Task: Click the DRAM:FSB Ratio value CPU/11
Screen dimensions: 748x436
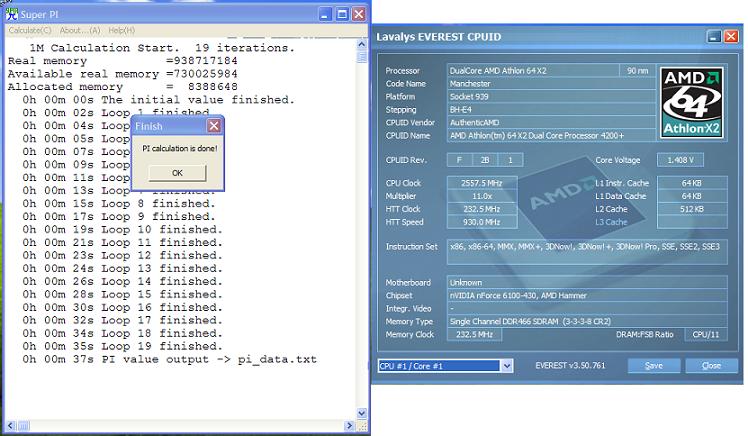Action: click(x=706, y=334)
